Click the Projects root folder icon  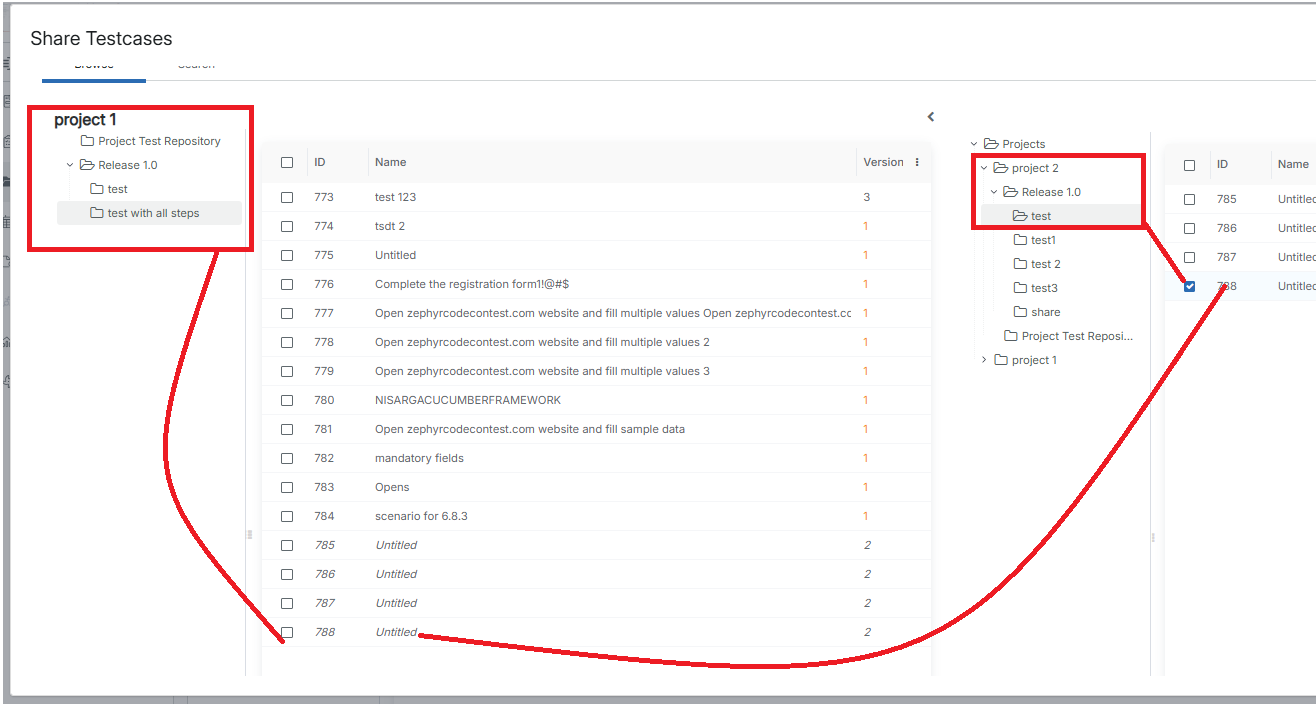point(991,144)
